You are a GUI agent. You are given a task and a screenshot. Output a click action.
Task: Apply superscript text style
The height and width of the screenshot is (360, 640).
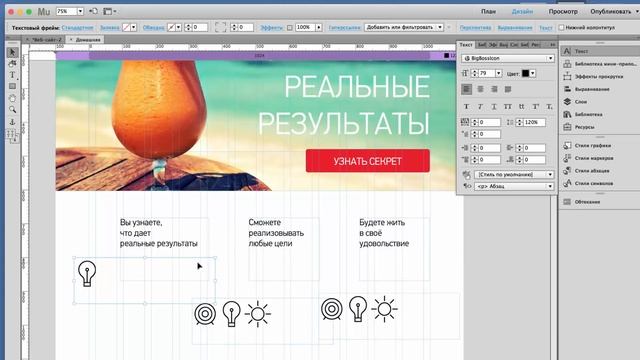(536, 107)
